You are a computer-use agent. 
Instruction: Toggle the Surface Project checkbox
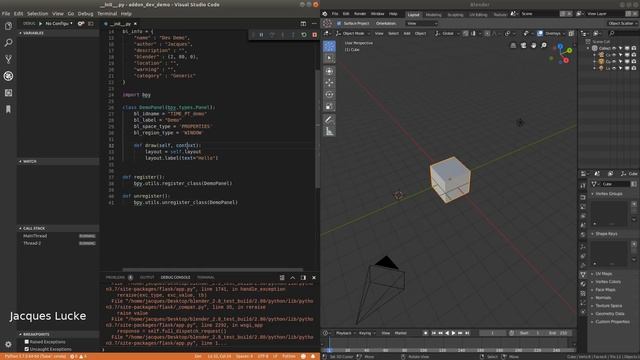pyautogui.click(x=339, y=24)
